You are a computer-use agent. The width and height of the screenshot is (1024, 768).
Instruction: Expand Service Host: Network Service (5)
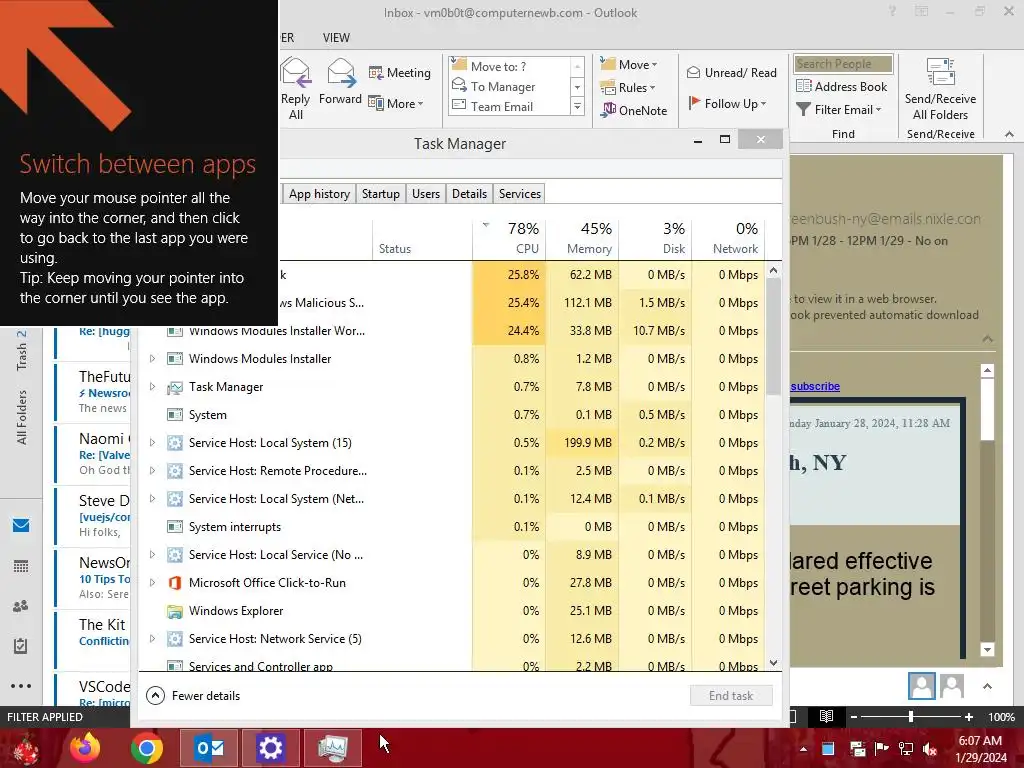point(152,639)
